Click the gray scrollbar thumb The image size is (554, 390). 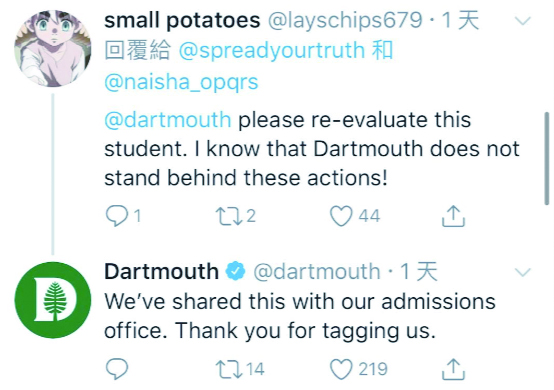(x=547, y=158)
